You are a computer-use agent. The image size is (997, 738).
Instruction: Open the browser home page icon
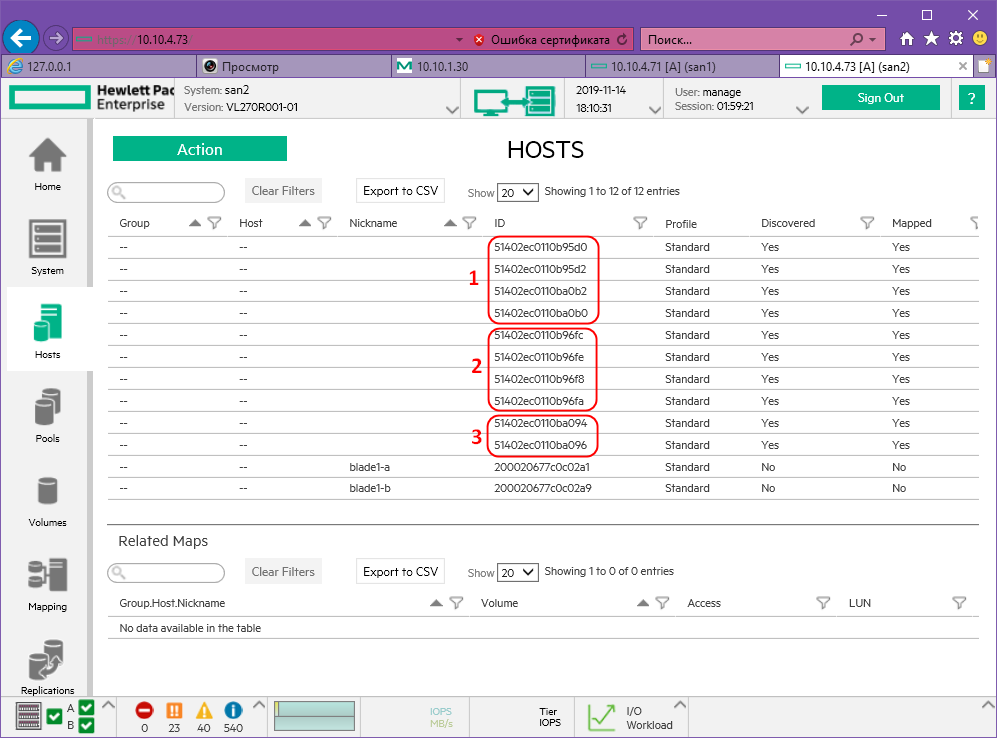click(x=907, y=39)
